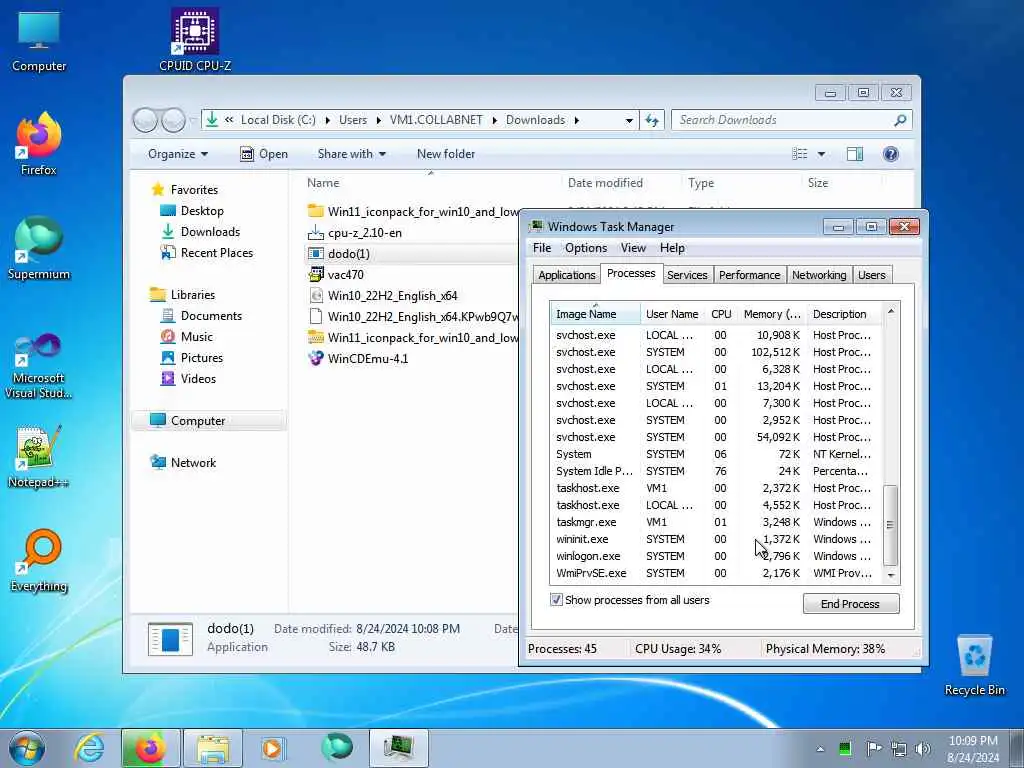Click the network tray icon
The height and width of the screenshot is (768, 1024).
click(899, 748)
